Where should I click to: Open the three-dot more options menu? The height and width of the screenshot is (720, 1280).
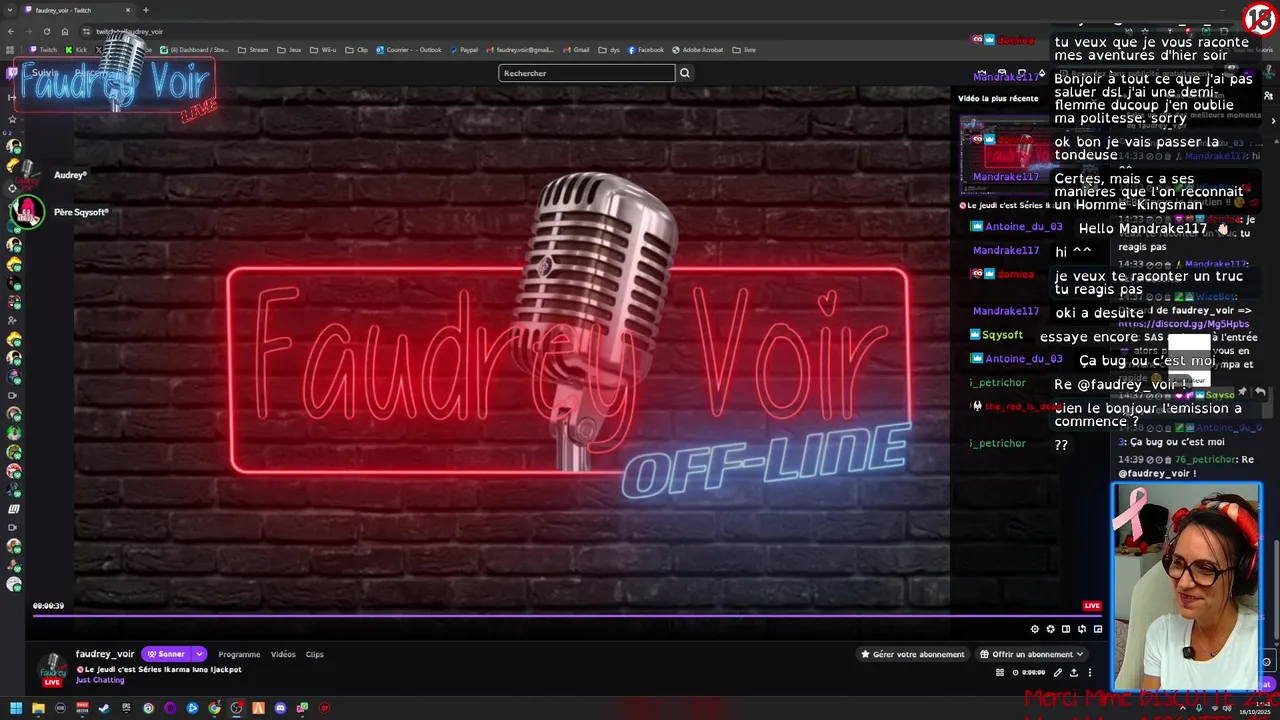coord(1090,672)
